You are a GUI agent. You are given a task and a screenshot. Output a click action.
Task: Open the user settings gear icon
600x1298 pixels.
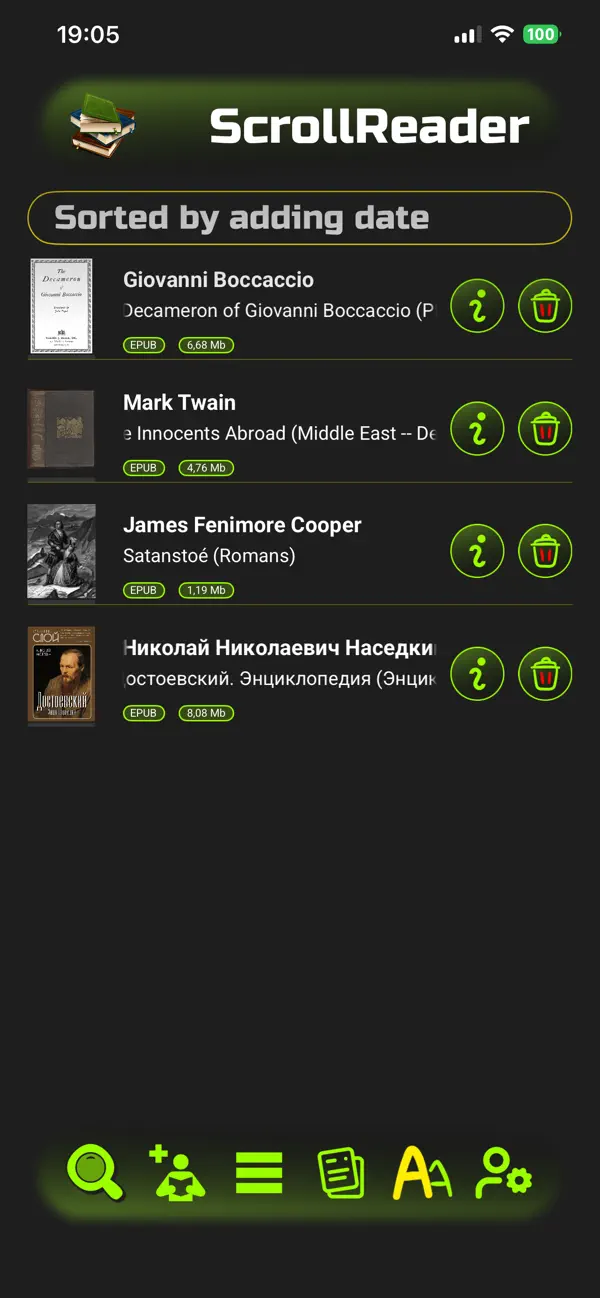tap(504, 1173)
